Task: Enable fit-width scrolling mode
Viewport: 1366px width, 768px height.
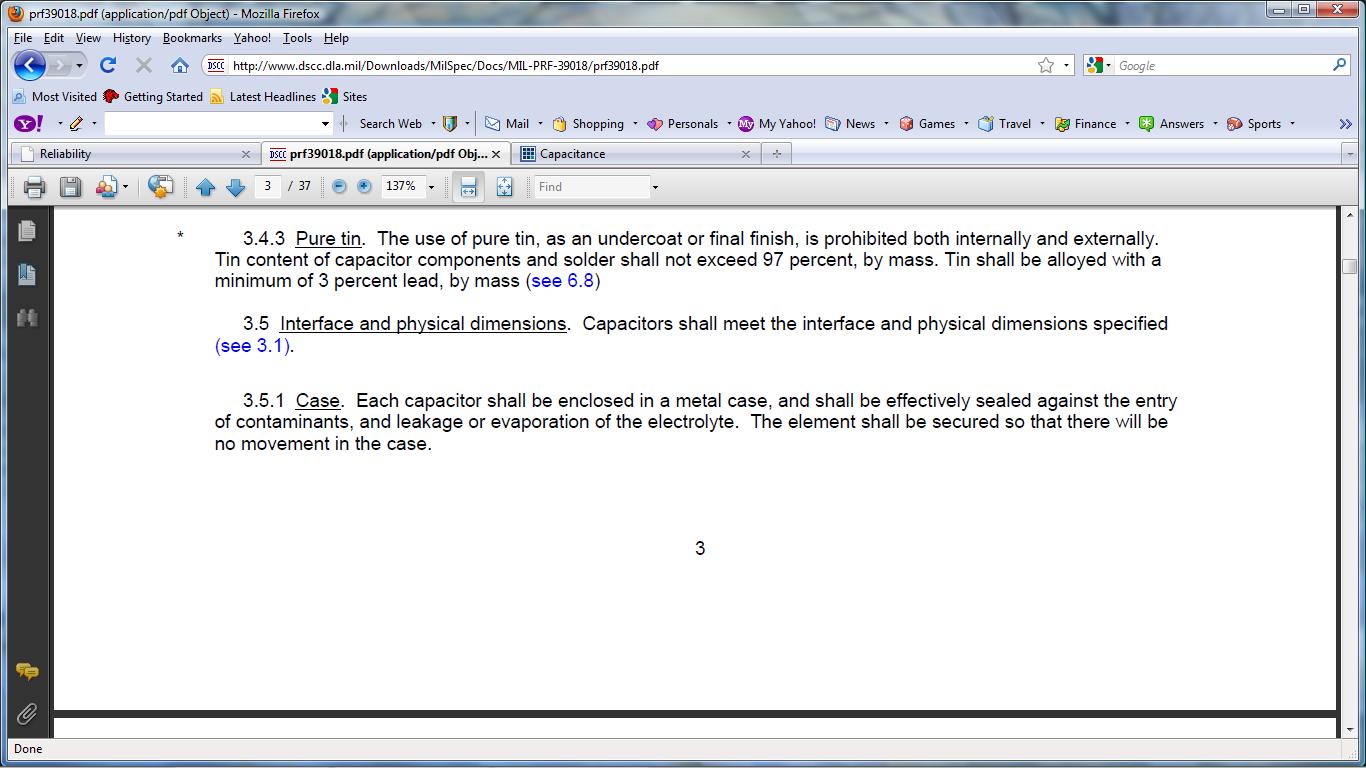Action: 468,187
